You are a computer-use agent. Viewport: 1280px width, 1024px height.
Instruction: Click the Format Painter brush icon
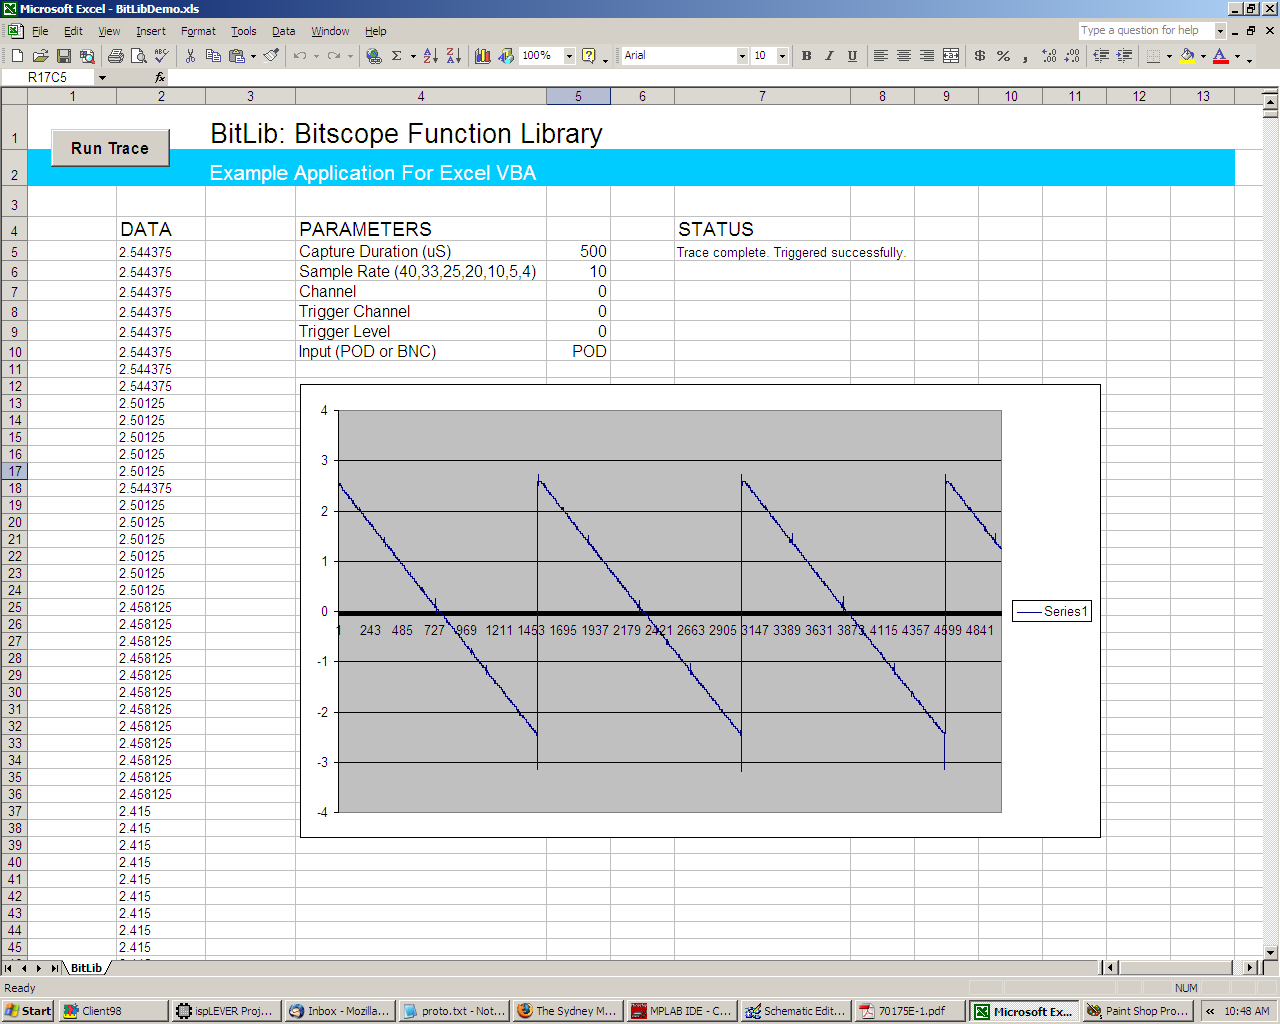271,56
